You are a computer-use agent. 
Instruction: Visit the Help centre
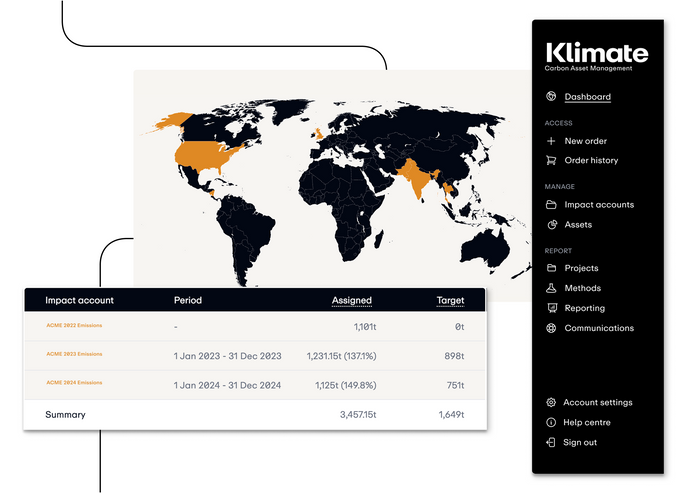tap(587, 422)
